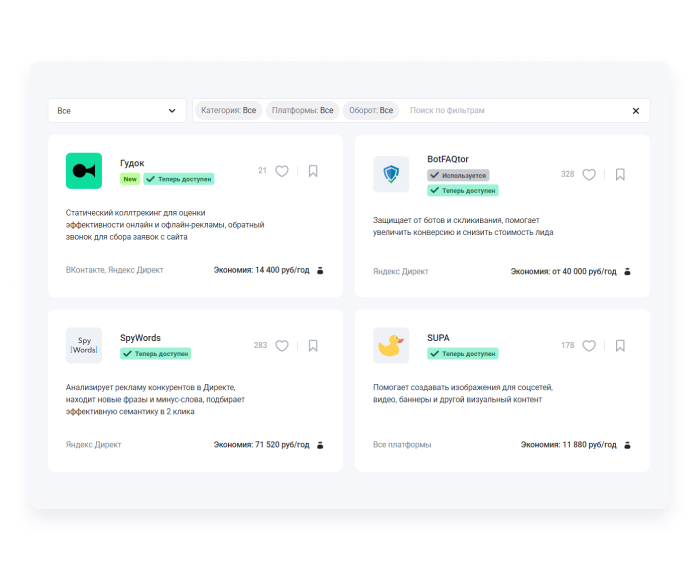Click the New badge on Гудок
The width and height of the screenshot is (700, 571).
[x=130, y=179]
